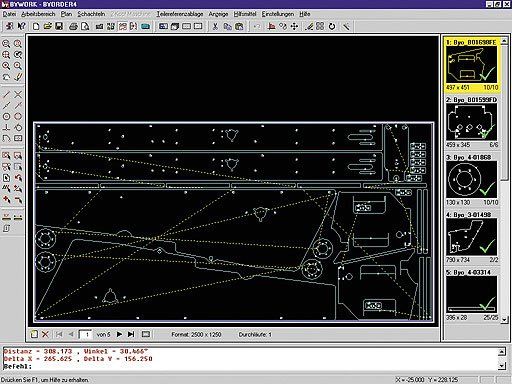Save using the floppy disk icon
Image resolution: width=512 pixels, height=384 pixels.
pos(59,26)
